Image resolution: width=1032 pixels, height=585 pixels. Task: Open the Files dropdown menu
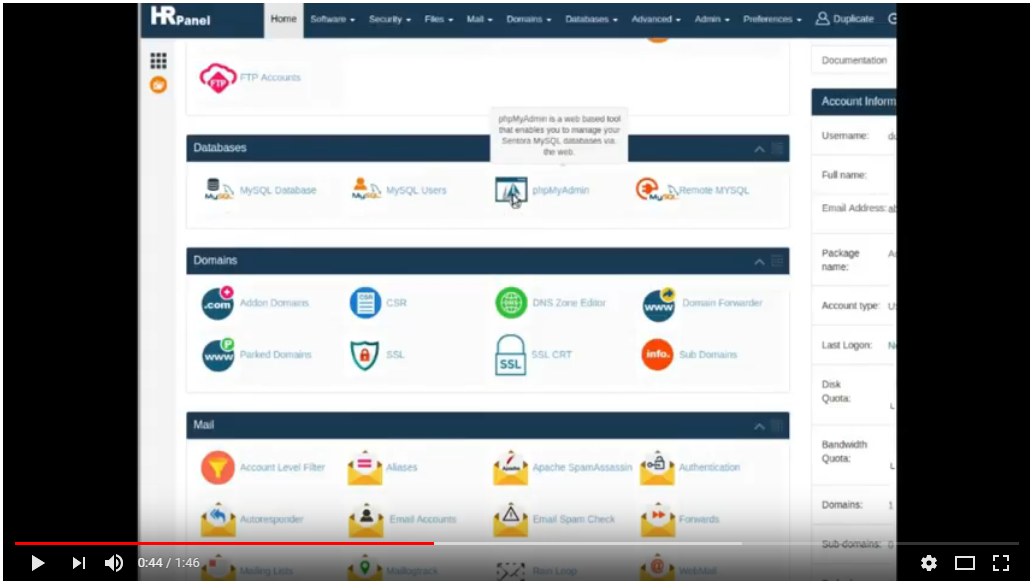tap(439, 19)
